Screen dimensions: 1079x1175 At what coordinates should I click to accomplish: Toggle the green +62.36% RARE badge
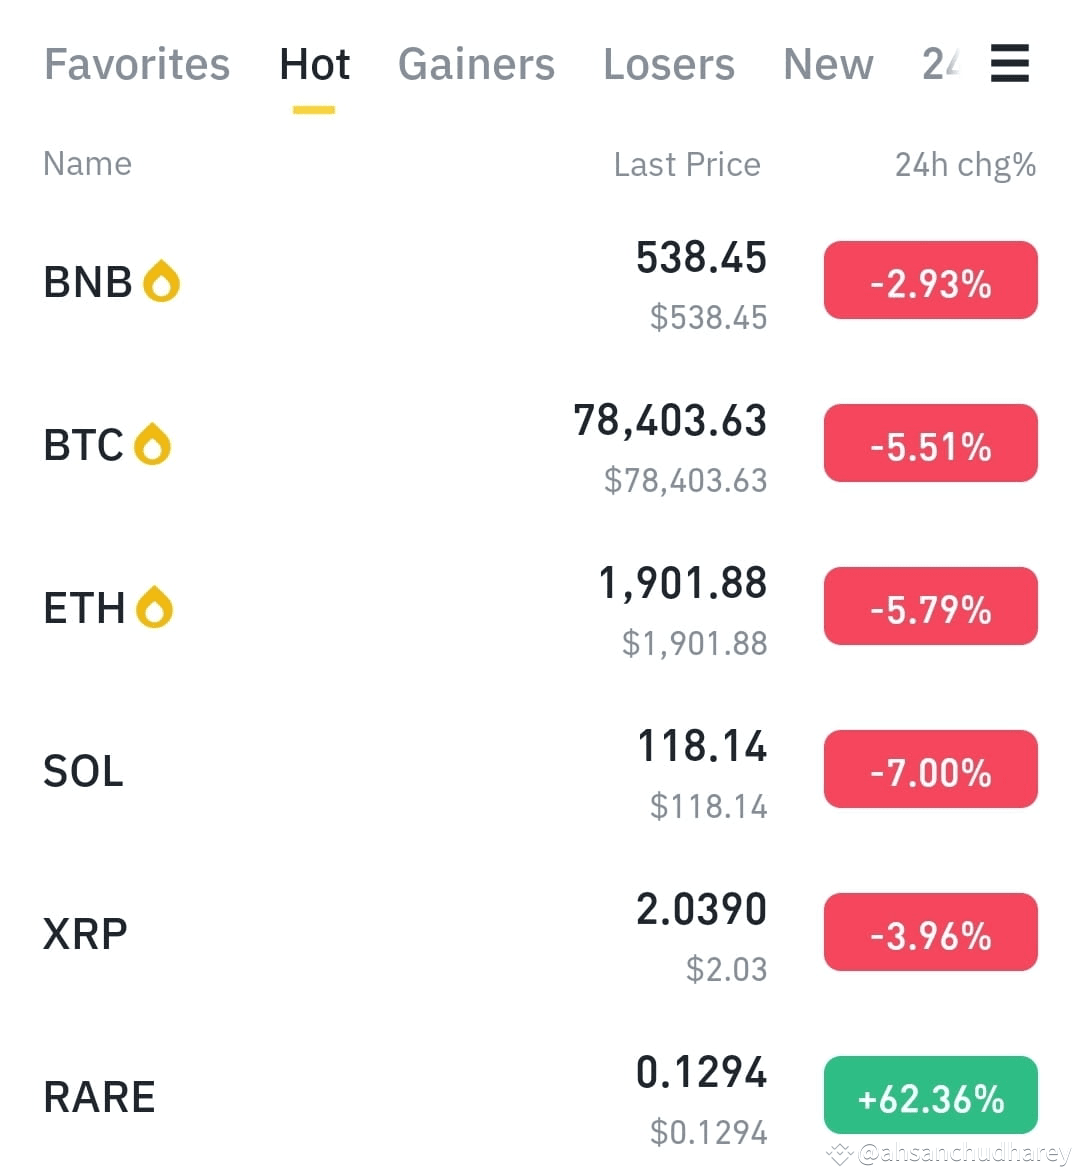[931, 1095]
